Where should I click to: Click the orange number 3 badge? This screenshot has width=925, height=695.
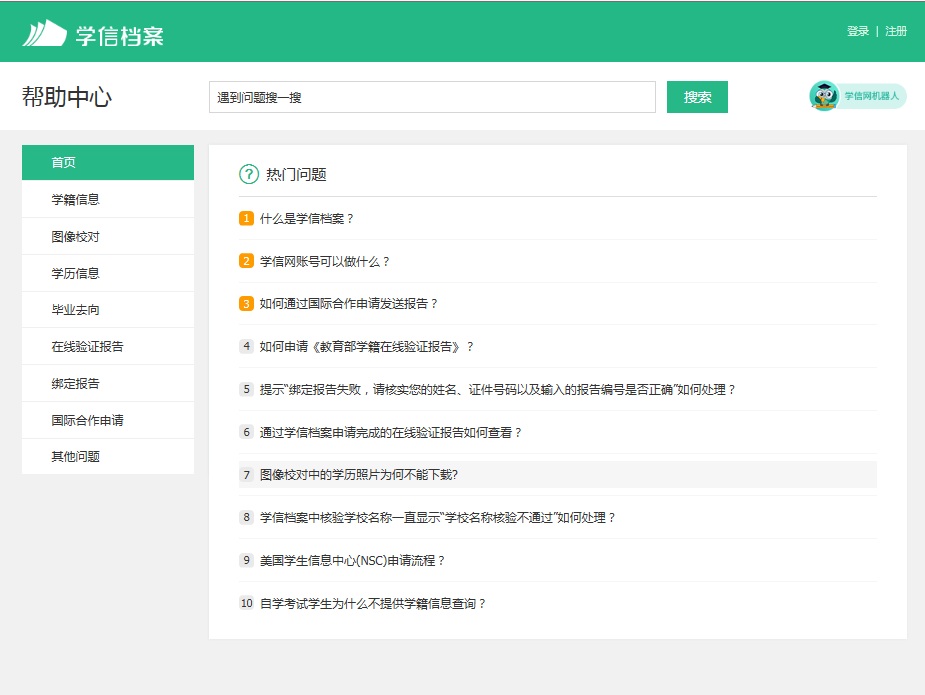coord(246,304)
